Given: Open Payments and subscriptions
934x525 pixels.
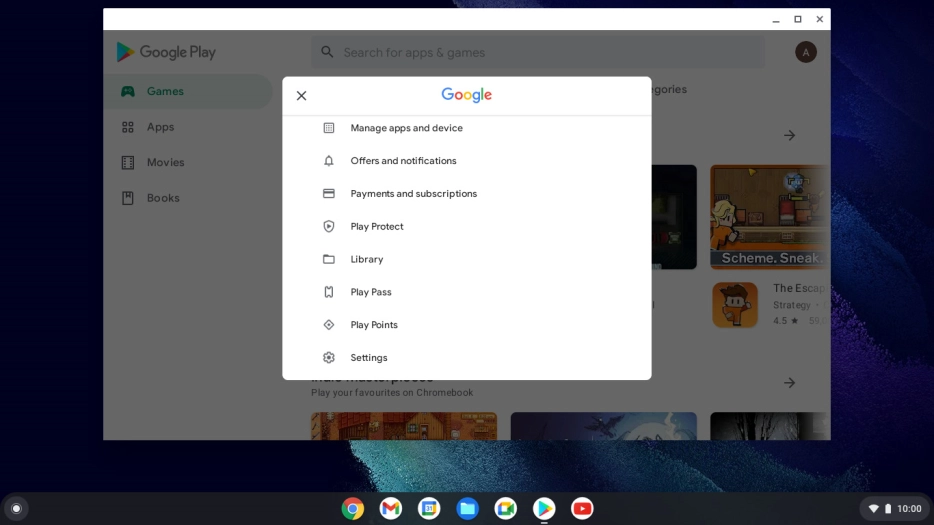Looking at the screenshot, I should click(466, 194).
